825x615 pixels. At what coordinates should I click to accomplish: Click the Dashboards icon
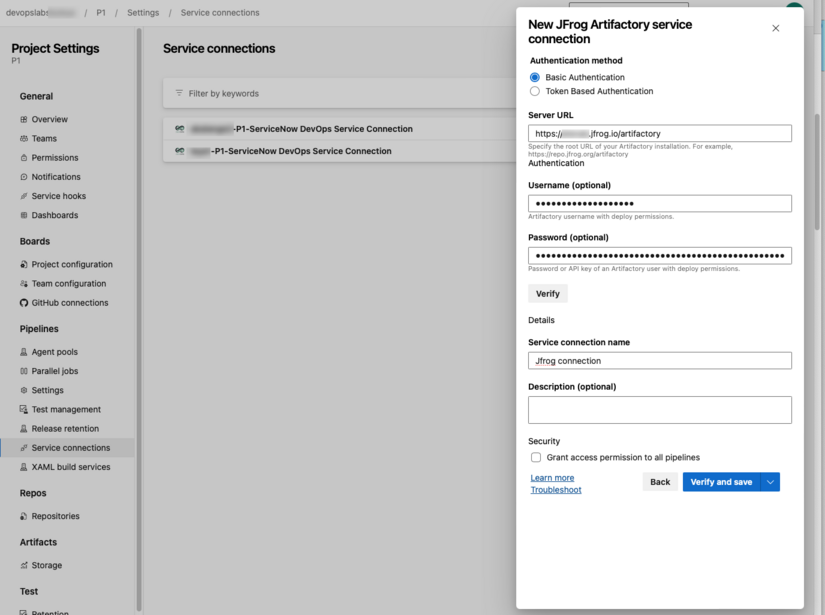point(24,215)
